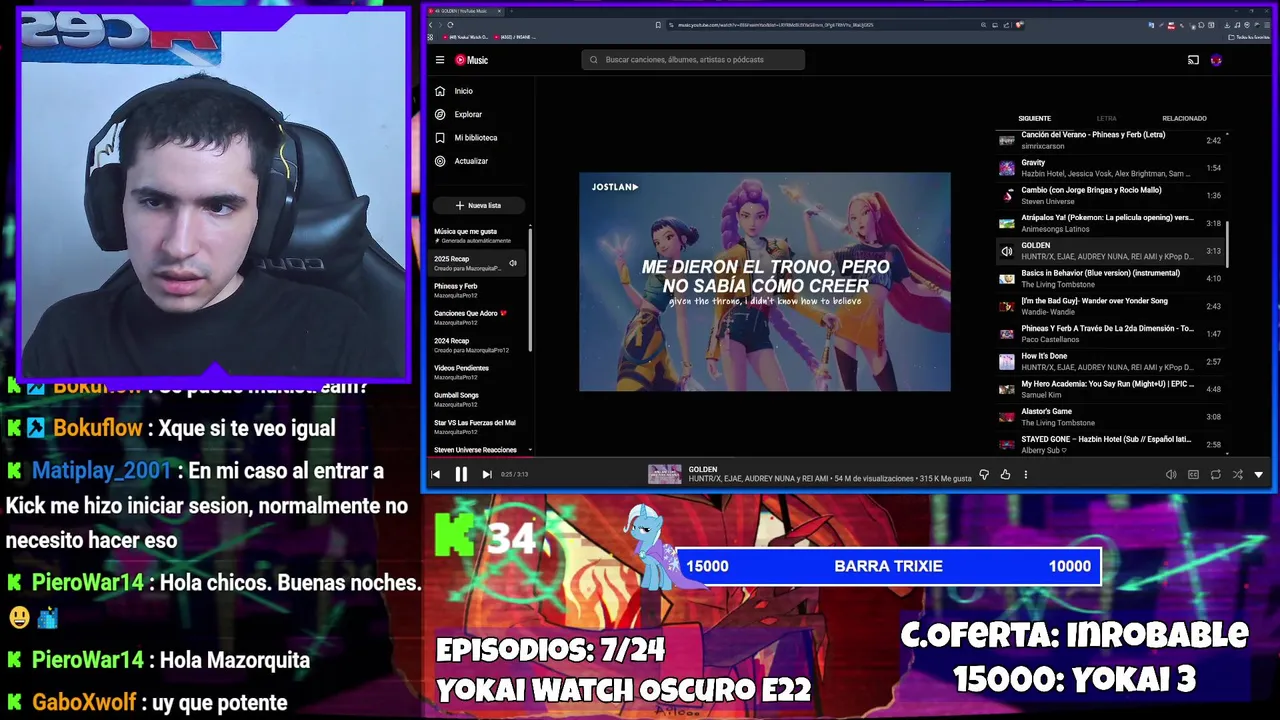Open the YouTube Music hamburger guide menu
This screenshot has width=1280, height=720.
tap(439, 60)
